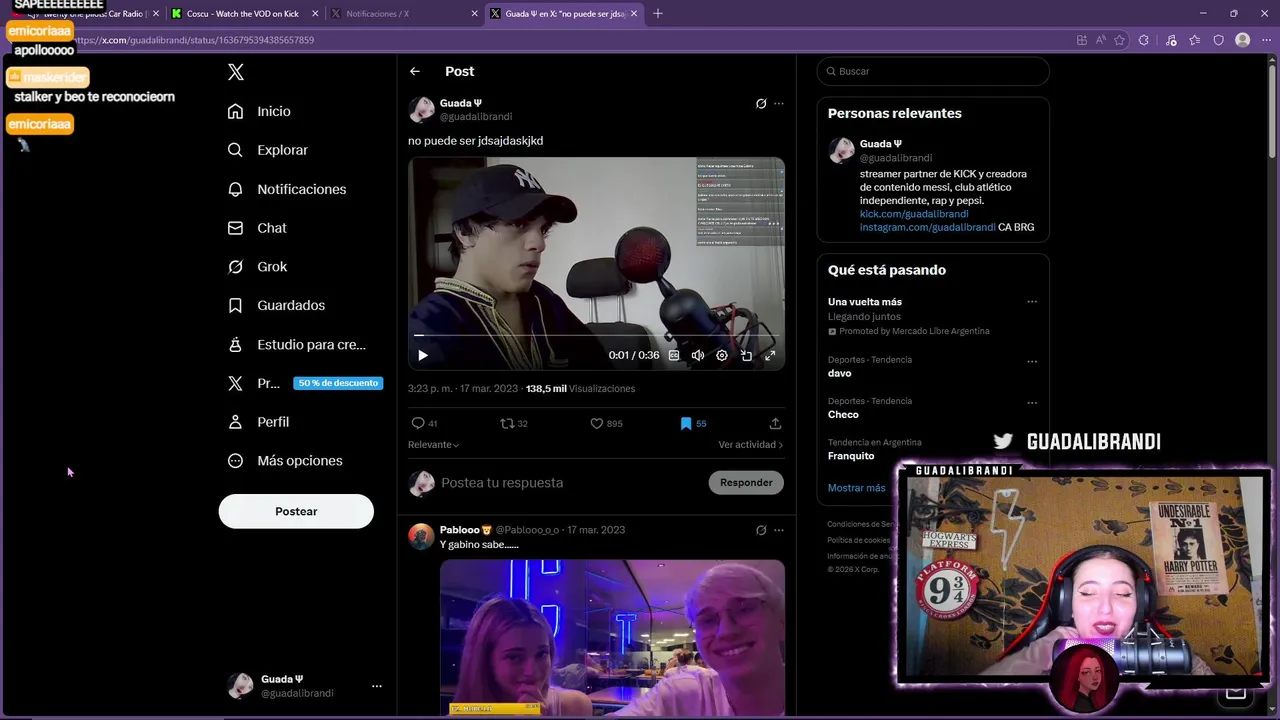Open options for Una vuelta más trend
Viewport: 1280px width, 720px height.
coord(1032,302)
